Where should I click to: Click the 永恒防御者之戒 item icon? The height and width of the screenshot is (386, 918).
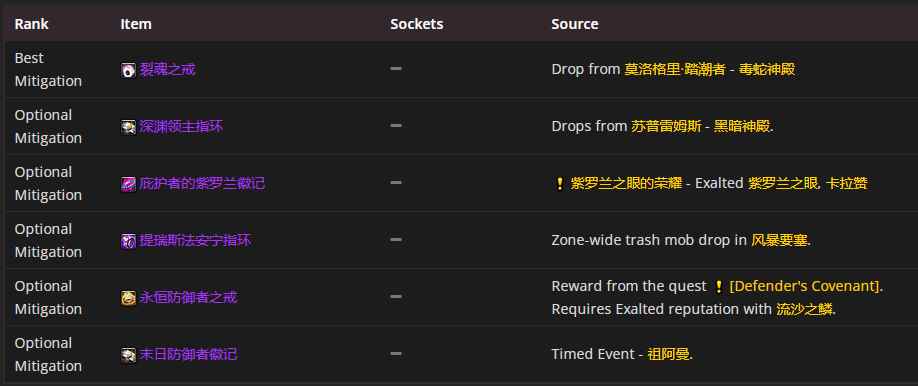[128, 298]
